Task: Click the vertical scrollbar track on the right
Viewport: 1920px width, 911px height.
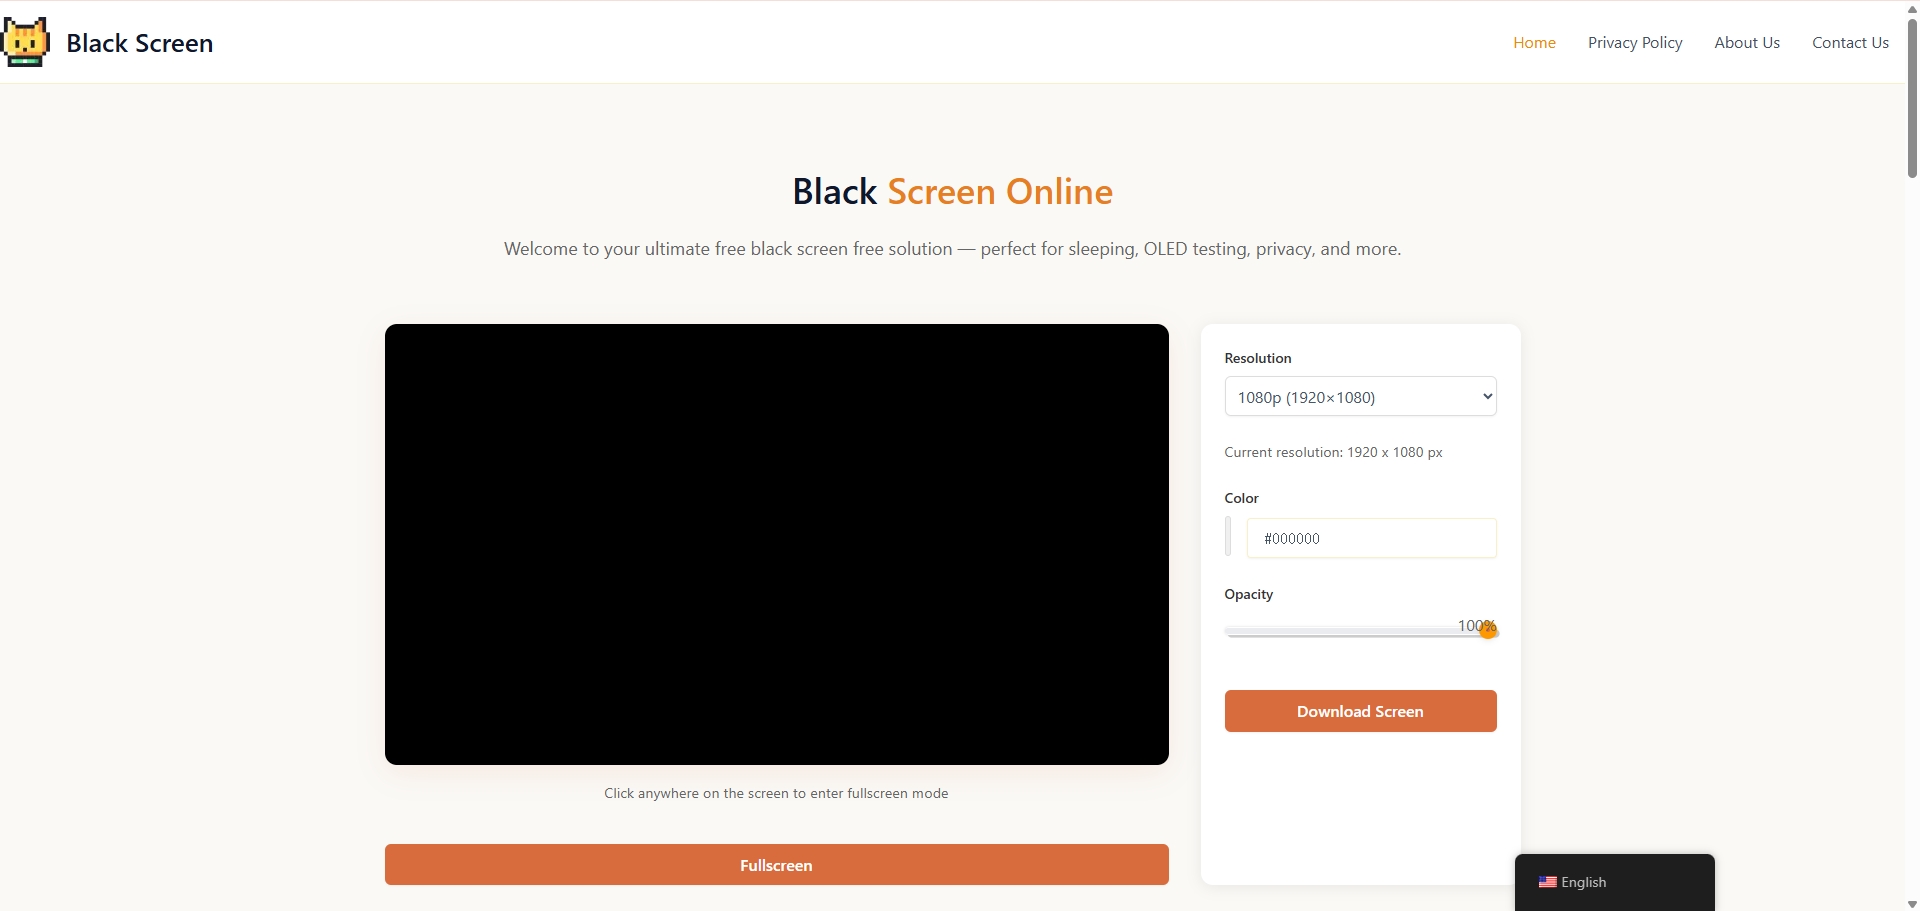Action: coord(1911,450)
